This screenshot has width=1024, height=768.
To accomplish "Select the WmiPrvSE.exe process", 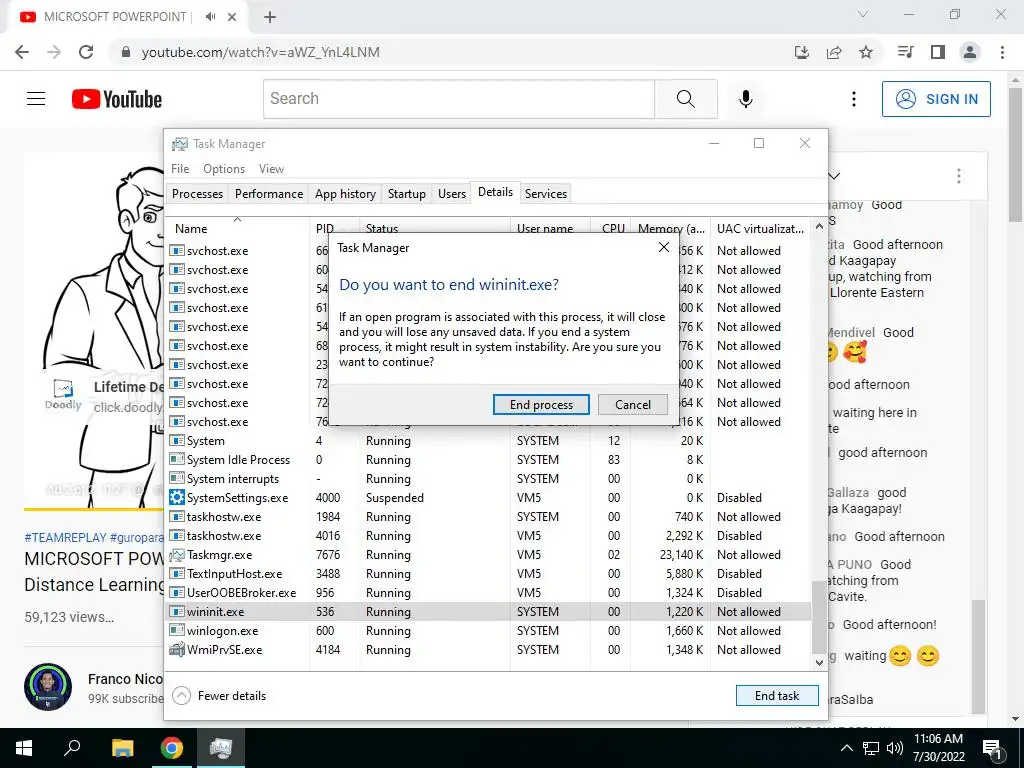I will [488, 650].
